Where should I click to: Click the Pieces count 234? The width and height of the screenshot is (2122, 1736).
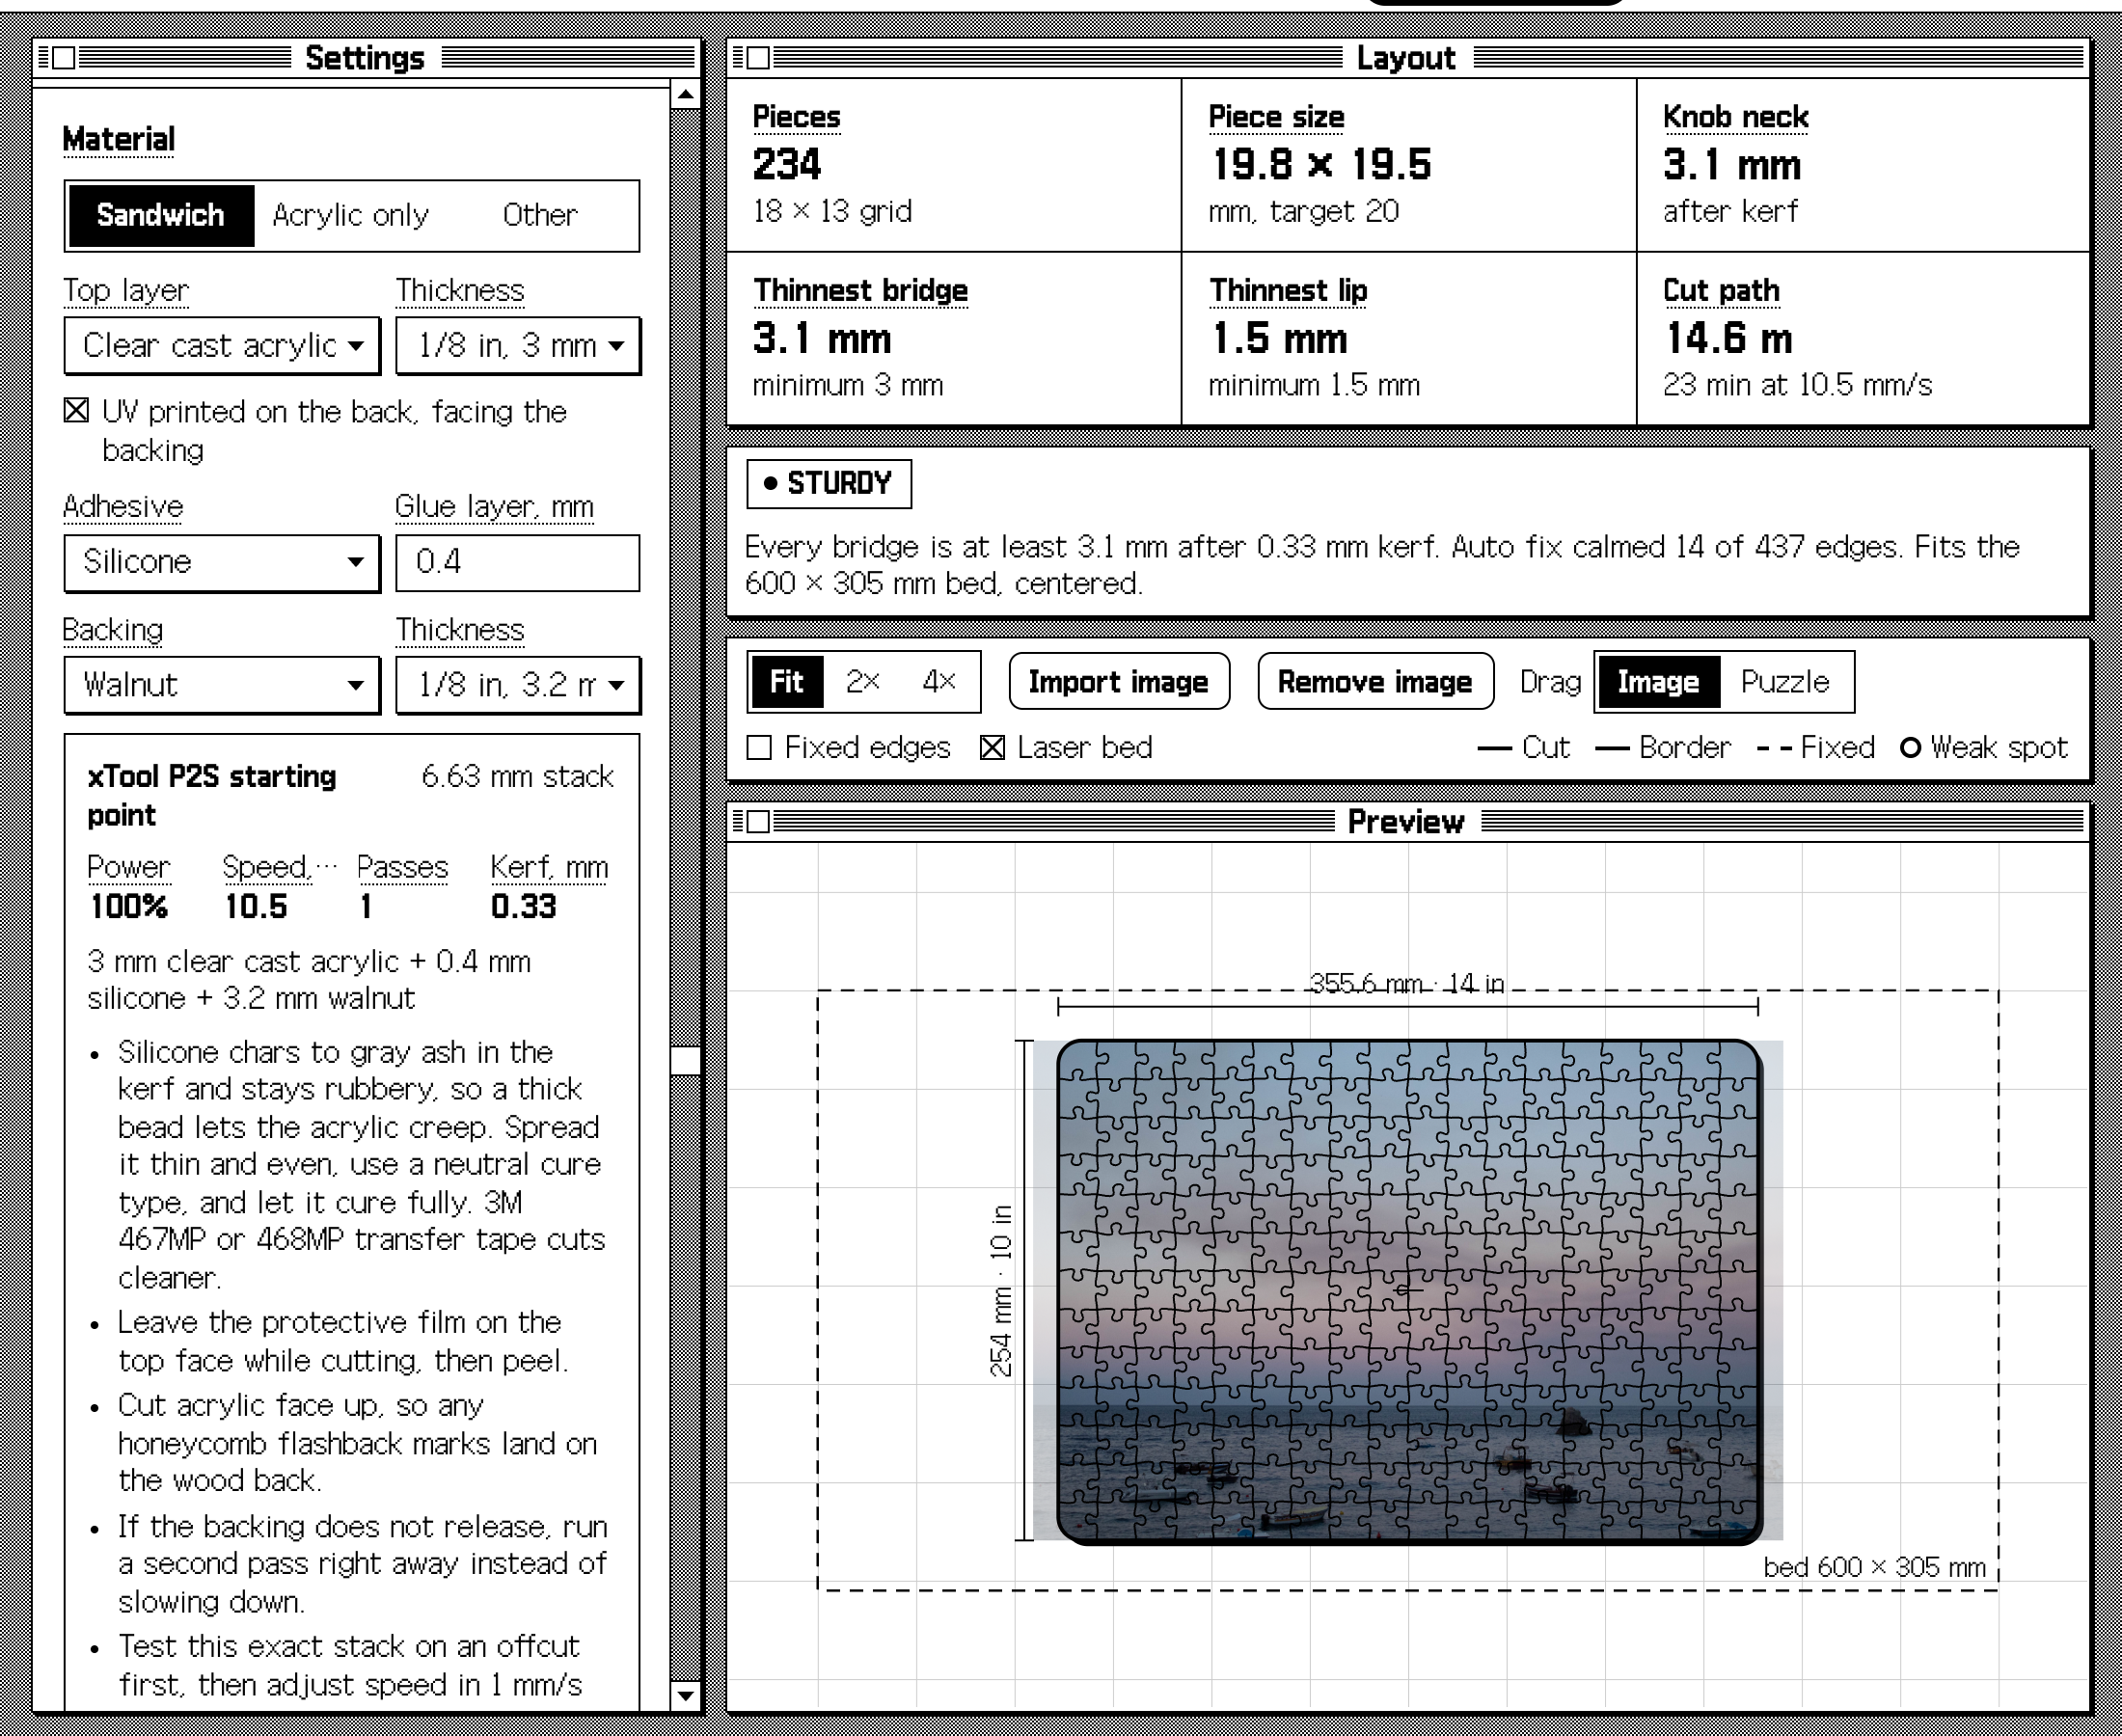(787, 165)
